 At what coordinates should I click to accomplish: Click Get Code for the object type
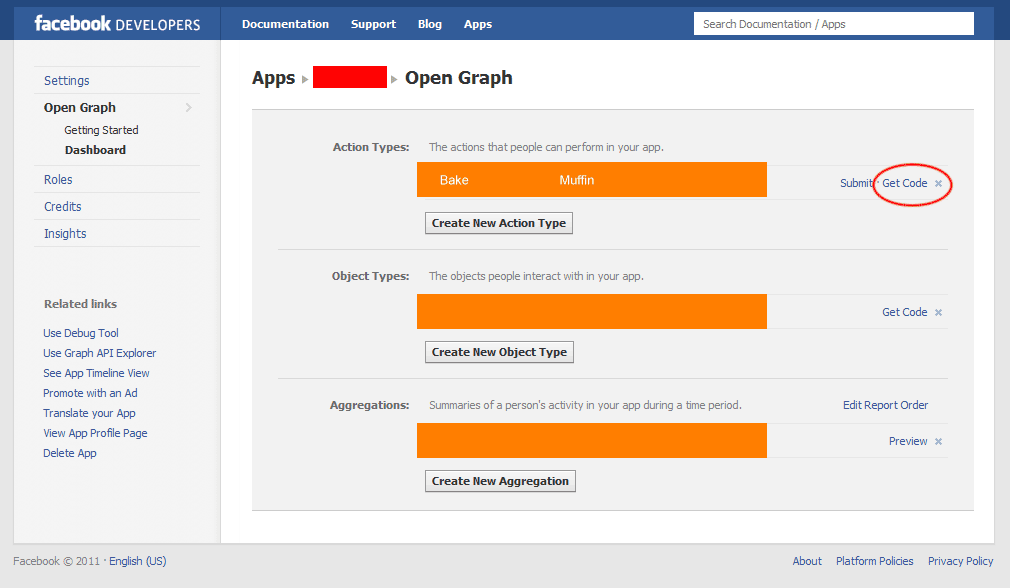(904, 312)
